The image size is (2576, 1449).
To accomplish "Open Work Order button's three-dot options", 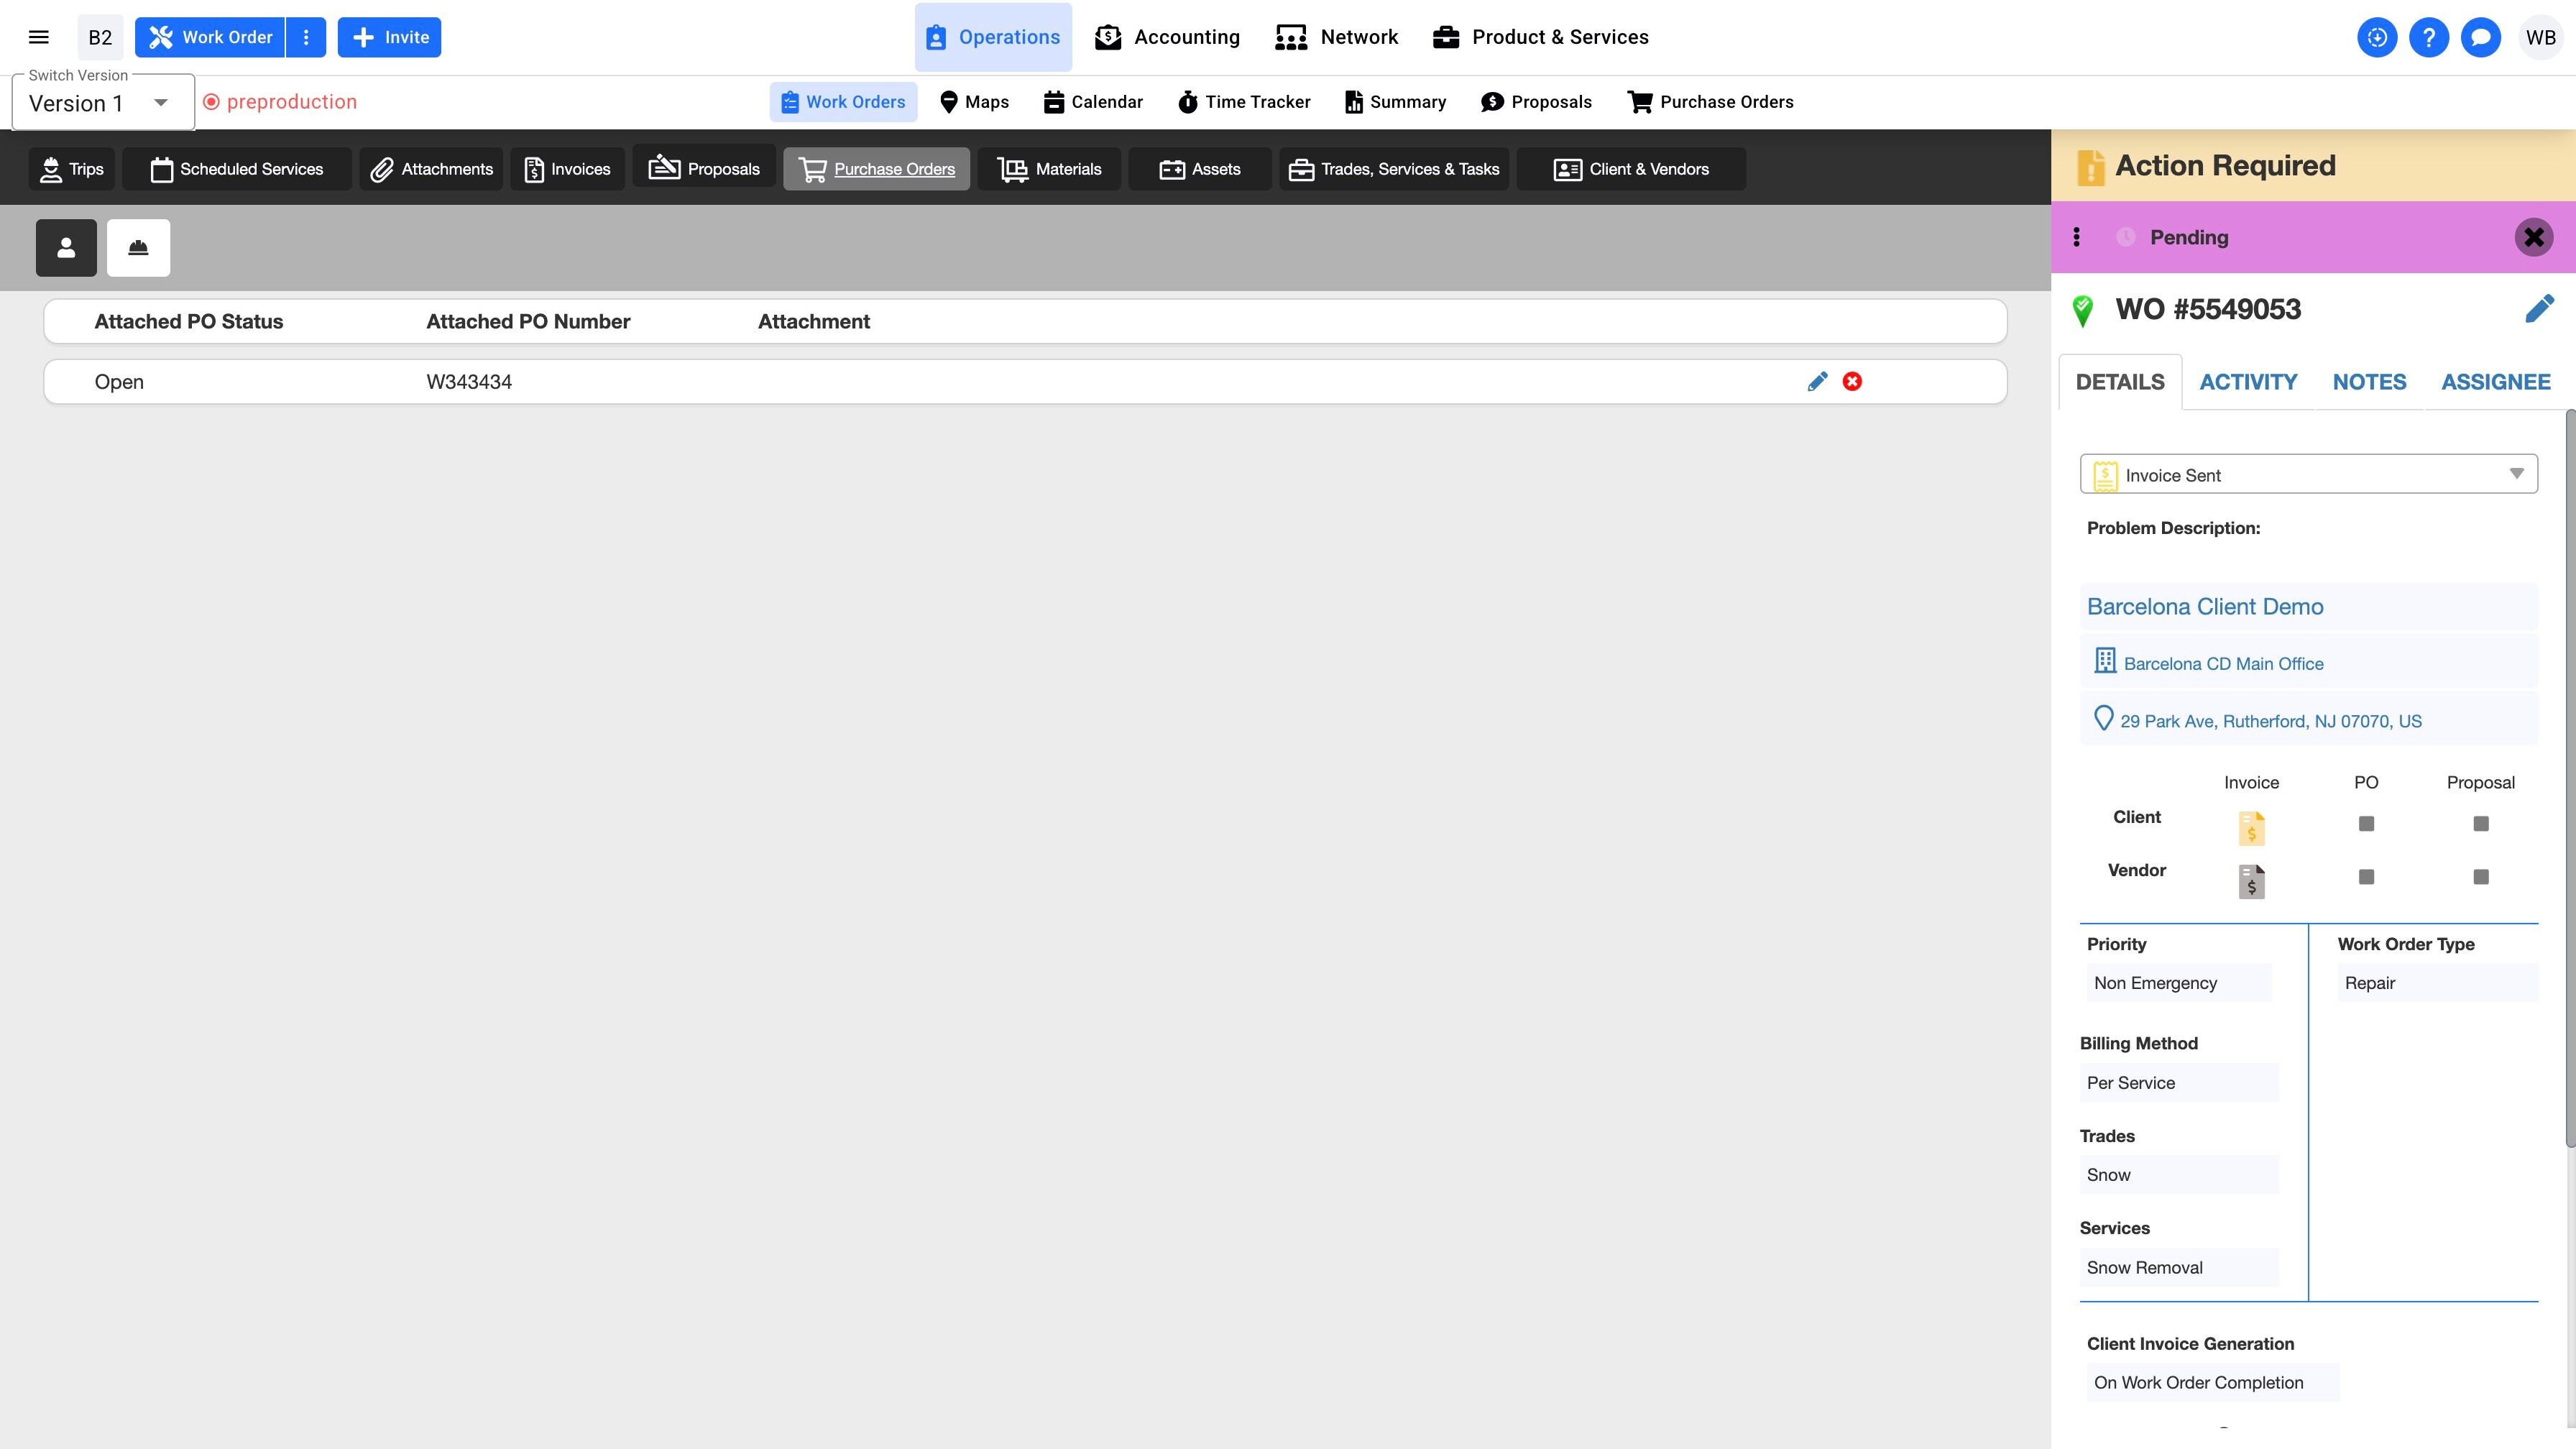I will pos(306,37).
